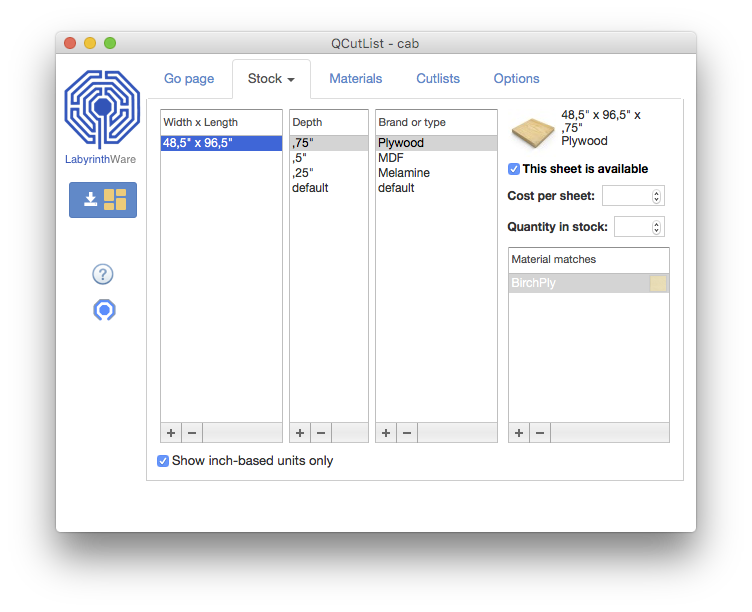Click the LabyrinthWare maze logo

[x=102, y=109]
